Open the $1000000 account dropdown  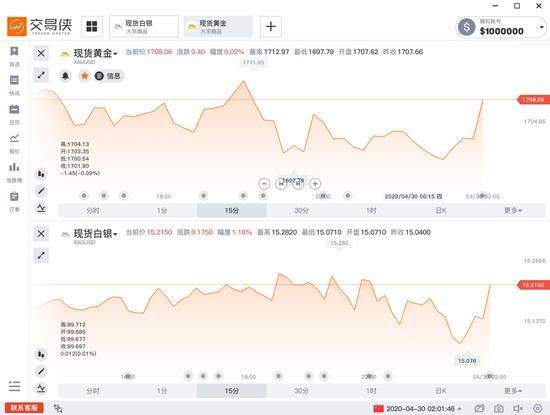pos(542,27)
